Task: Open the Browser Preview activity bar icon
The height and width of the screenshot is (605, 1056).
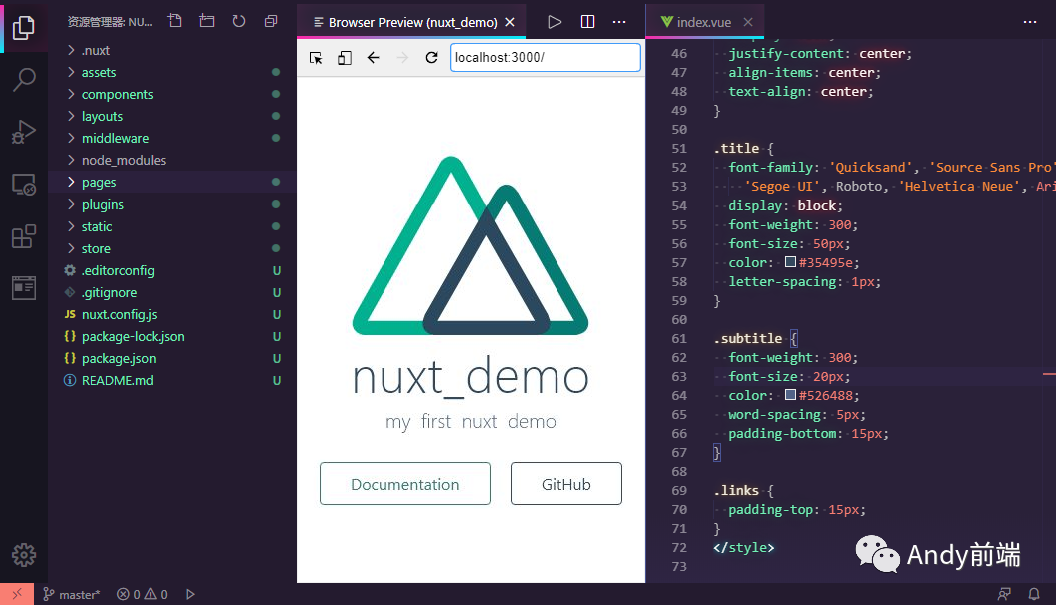Action: 24,288
